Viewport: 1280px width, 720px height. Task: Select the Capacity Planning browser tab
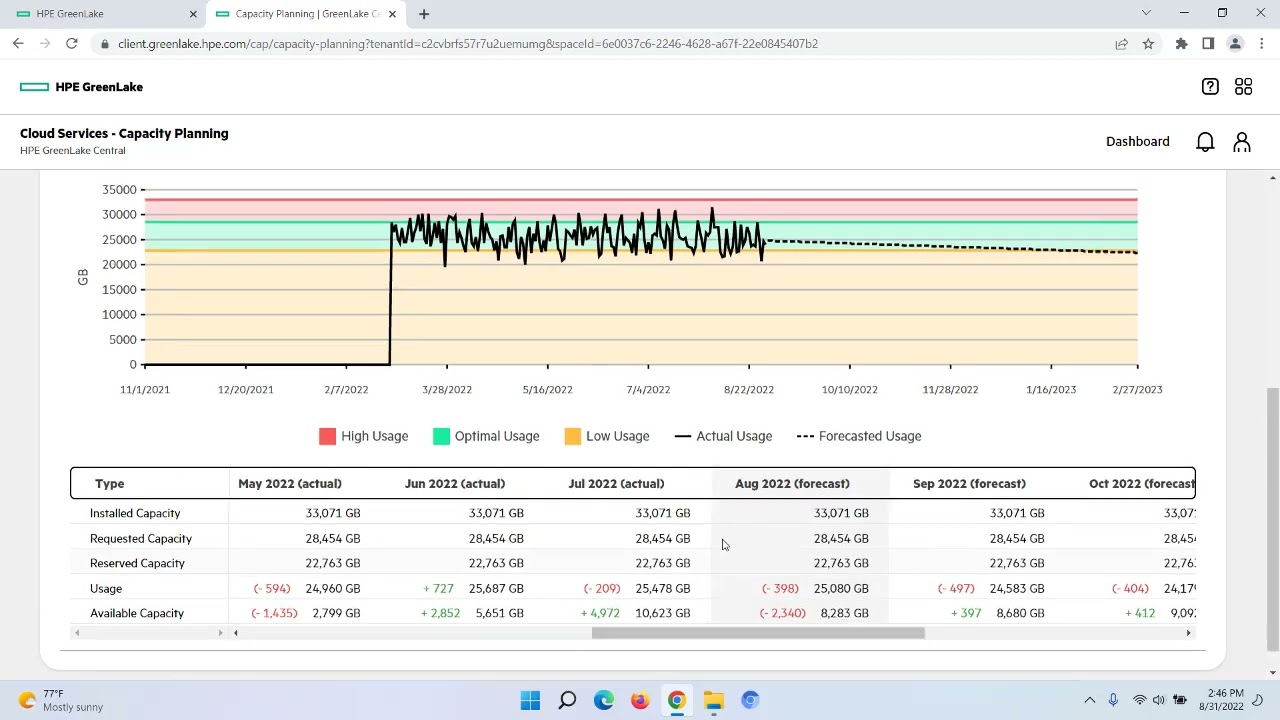[x=306, y=14]
